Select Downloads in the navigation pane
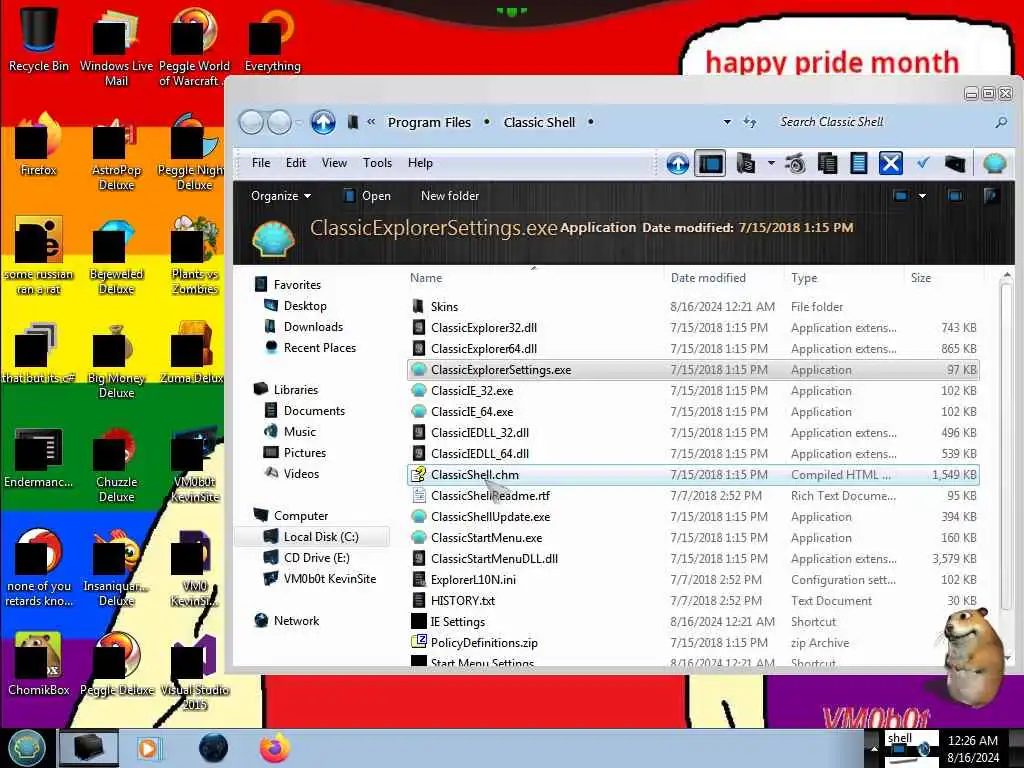This screenshot has width=1024, height=768. pyautogui.click(x=313, y=327)
